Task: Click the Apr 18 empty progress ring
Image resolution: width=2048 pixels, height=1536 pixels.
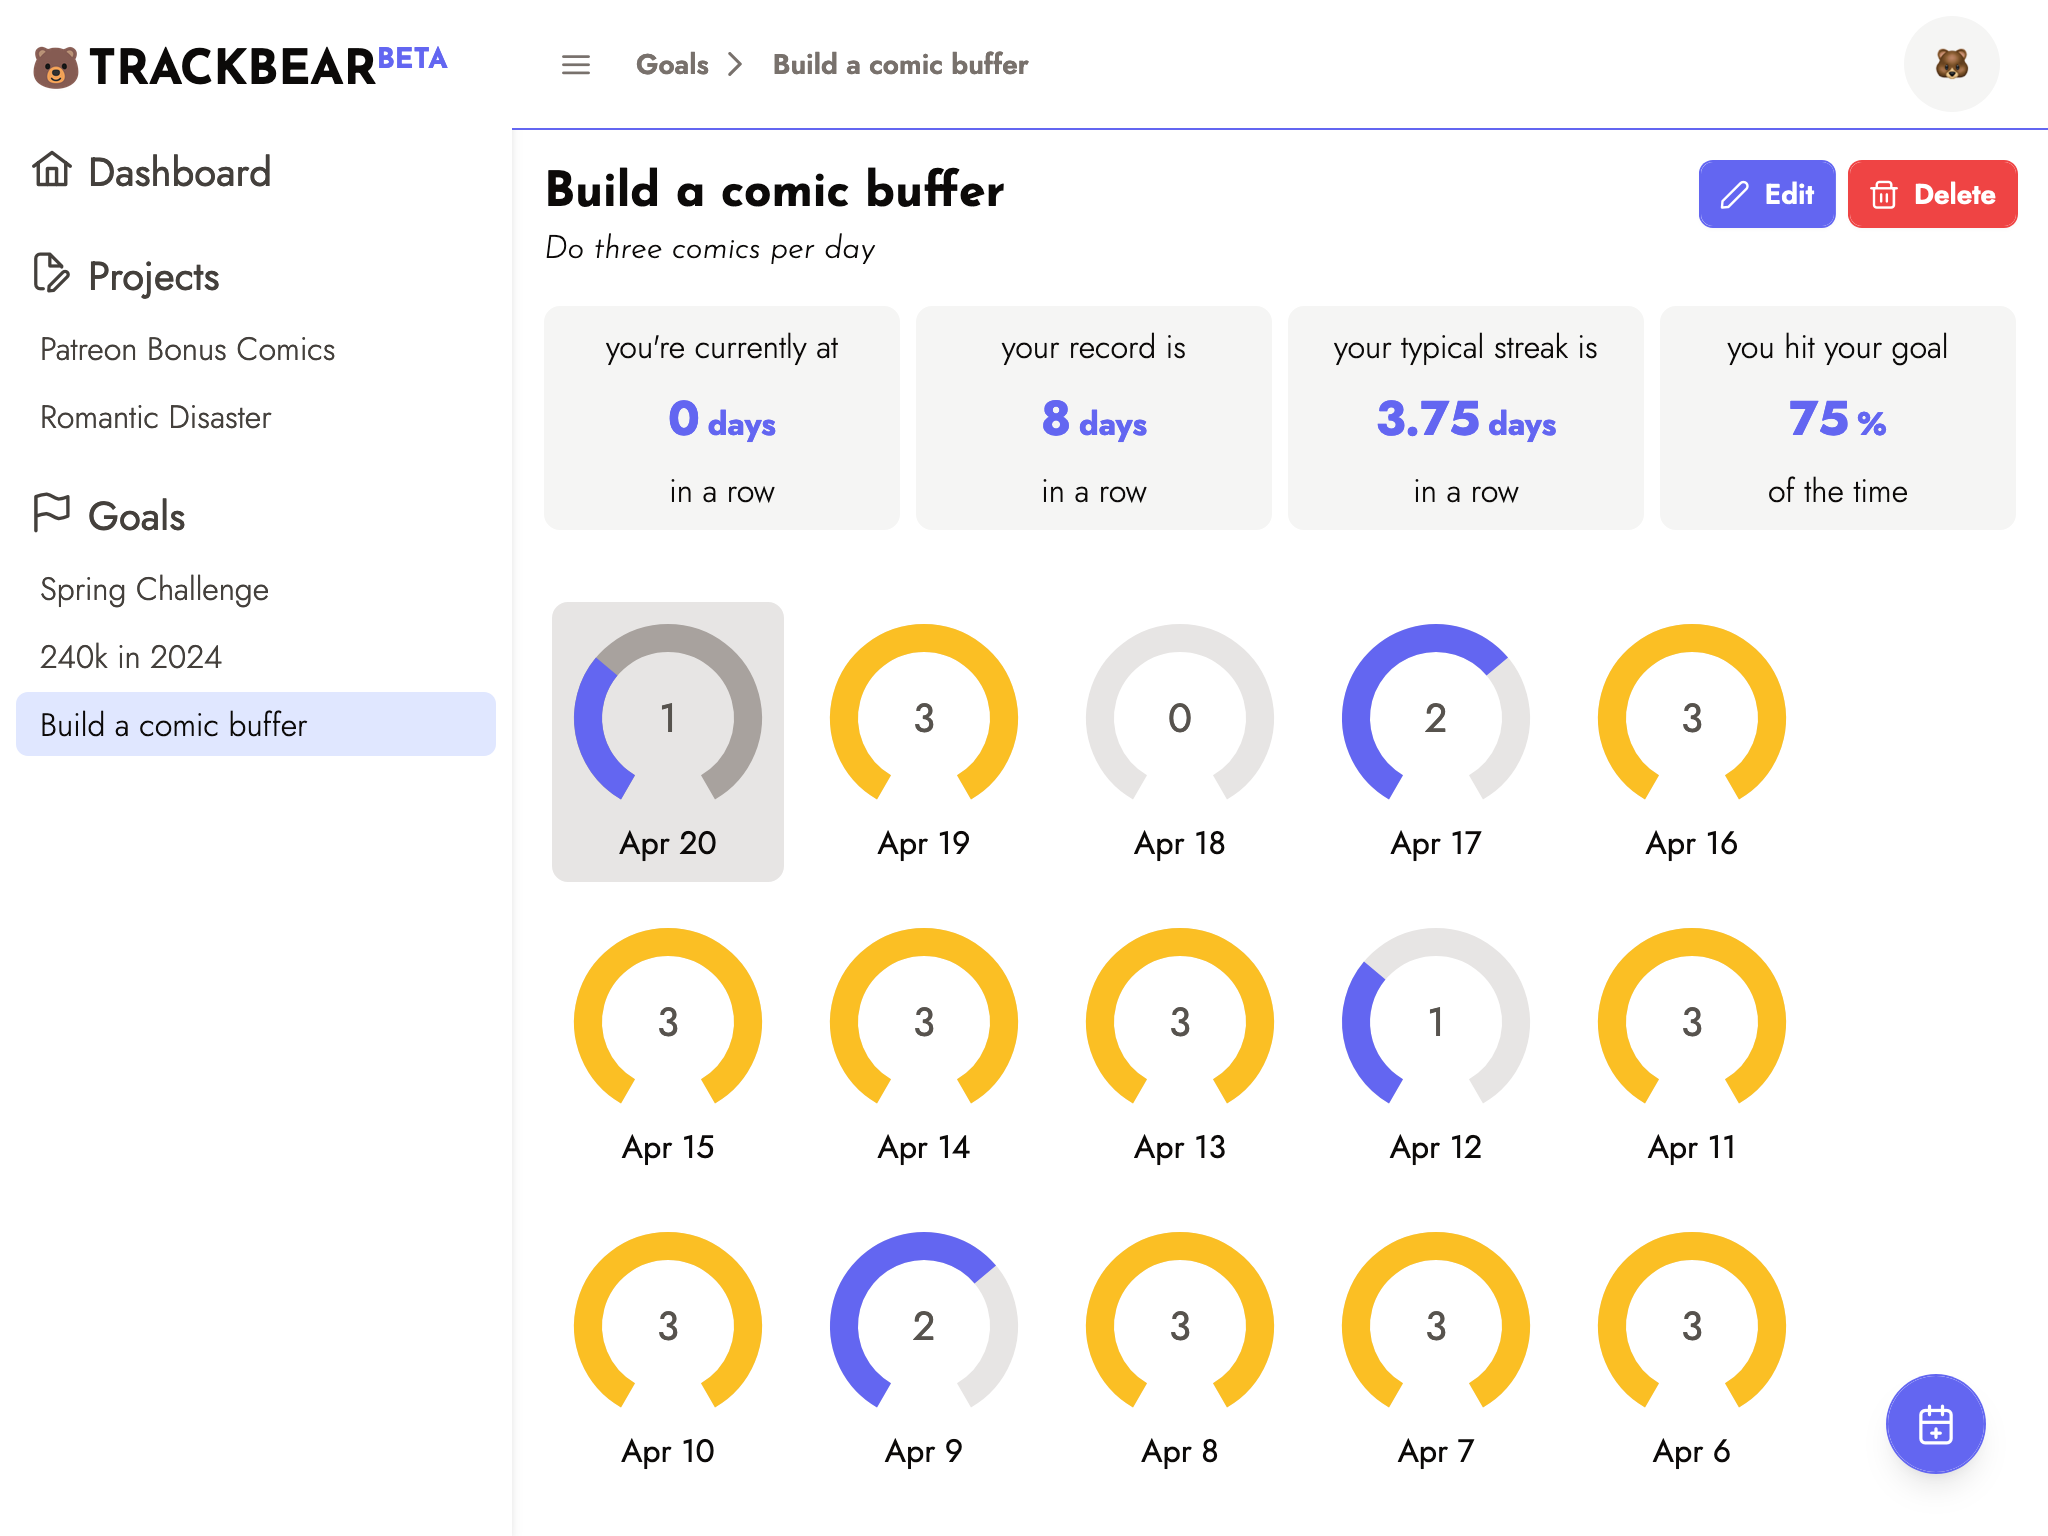Action: coord(1180,718)
